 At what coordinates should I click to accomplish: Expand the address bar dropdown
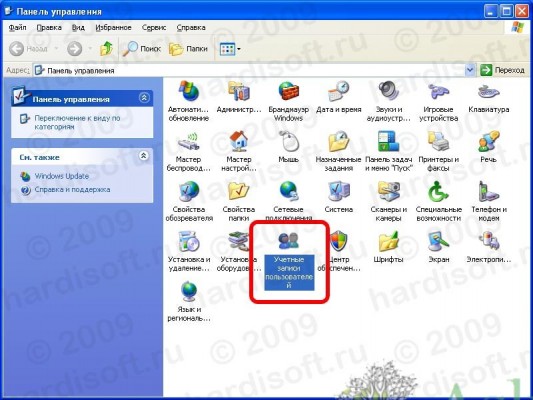[470, 70]
